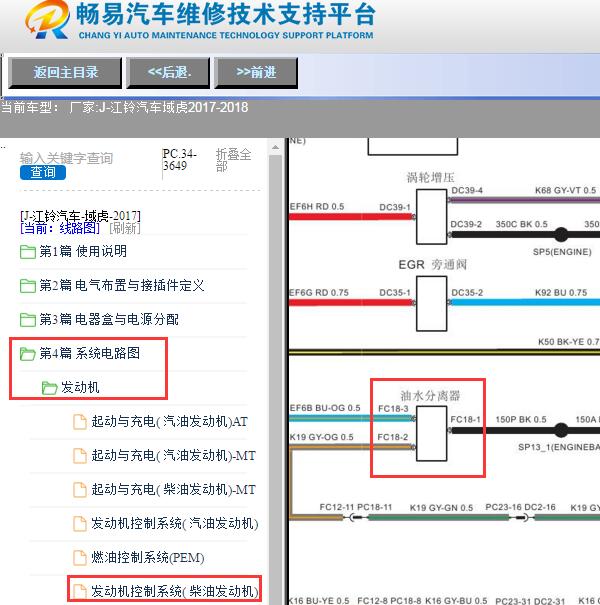This screenshot has width=600, height=605.
Task: Click the tree panel scrollbar up arrow
Action: tap(275, 147)
